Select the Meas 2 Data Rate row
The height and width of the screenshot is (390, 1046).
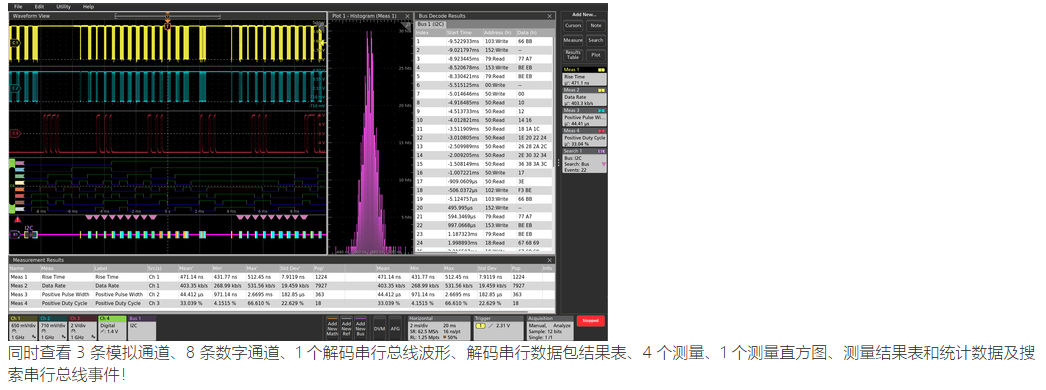(x=281, y=285)
